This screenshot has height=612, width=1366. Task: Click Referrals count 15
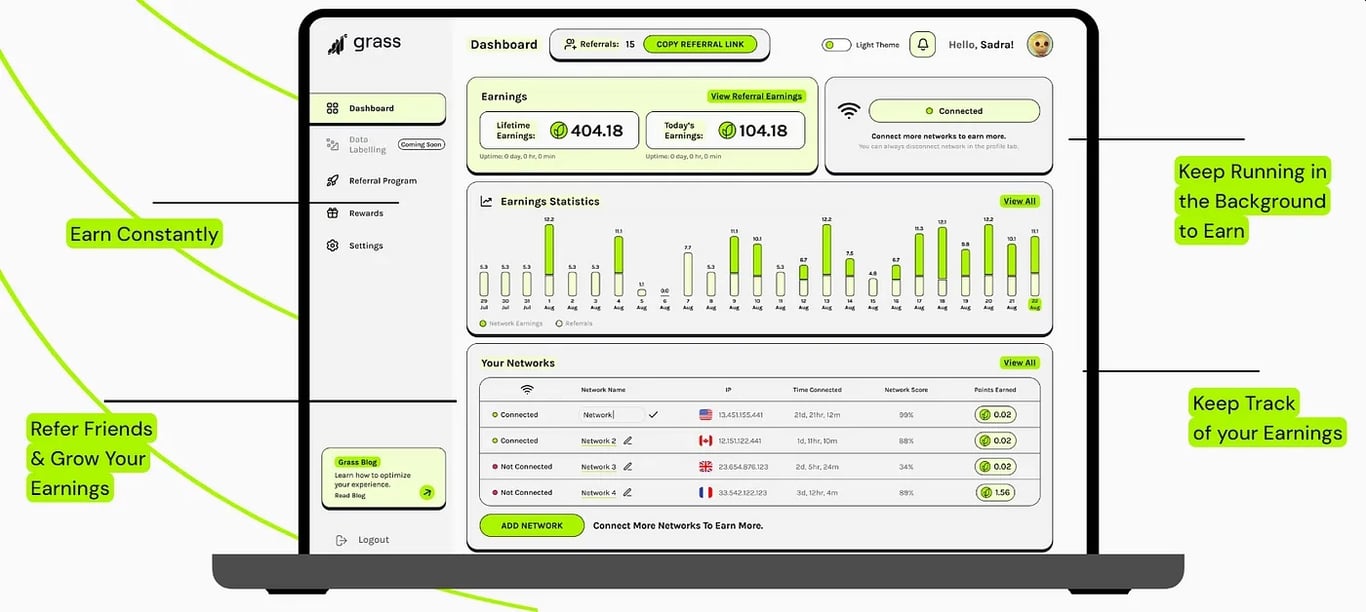[630, 44]
